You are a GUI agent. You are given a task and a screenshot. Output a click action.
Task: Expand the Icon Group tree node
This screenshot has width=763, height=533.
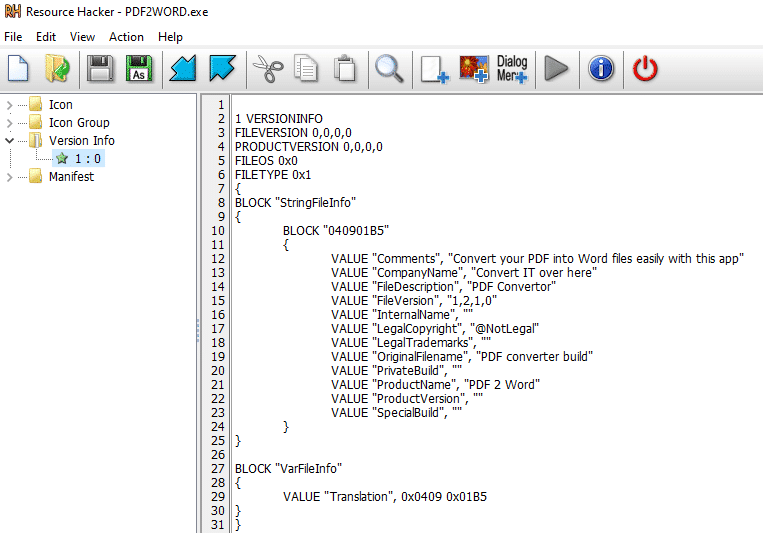9,123
